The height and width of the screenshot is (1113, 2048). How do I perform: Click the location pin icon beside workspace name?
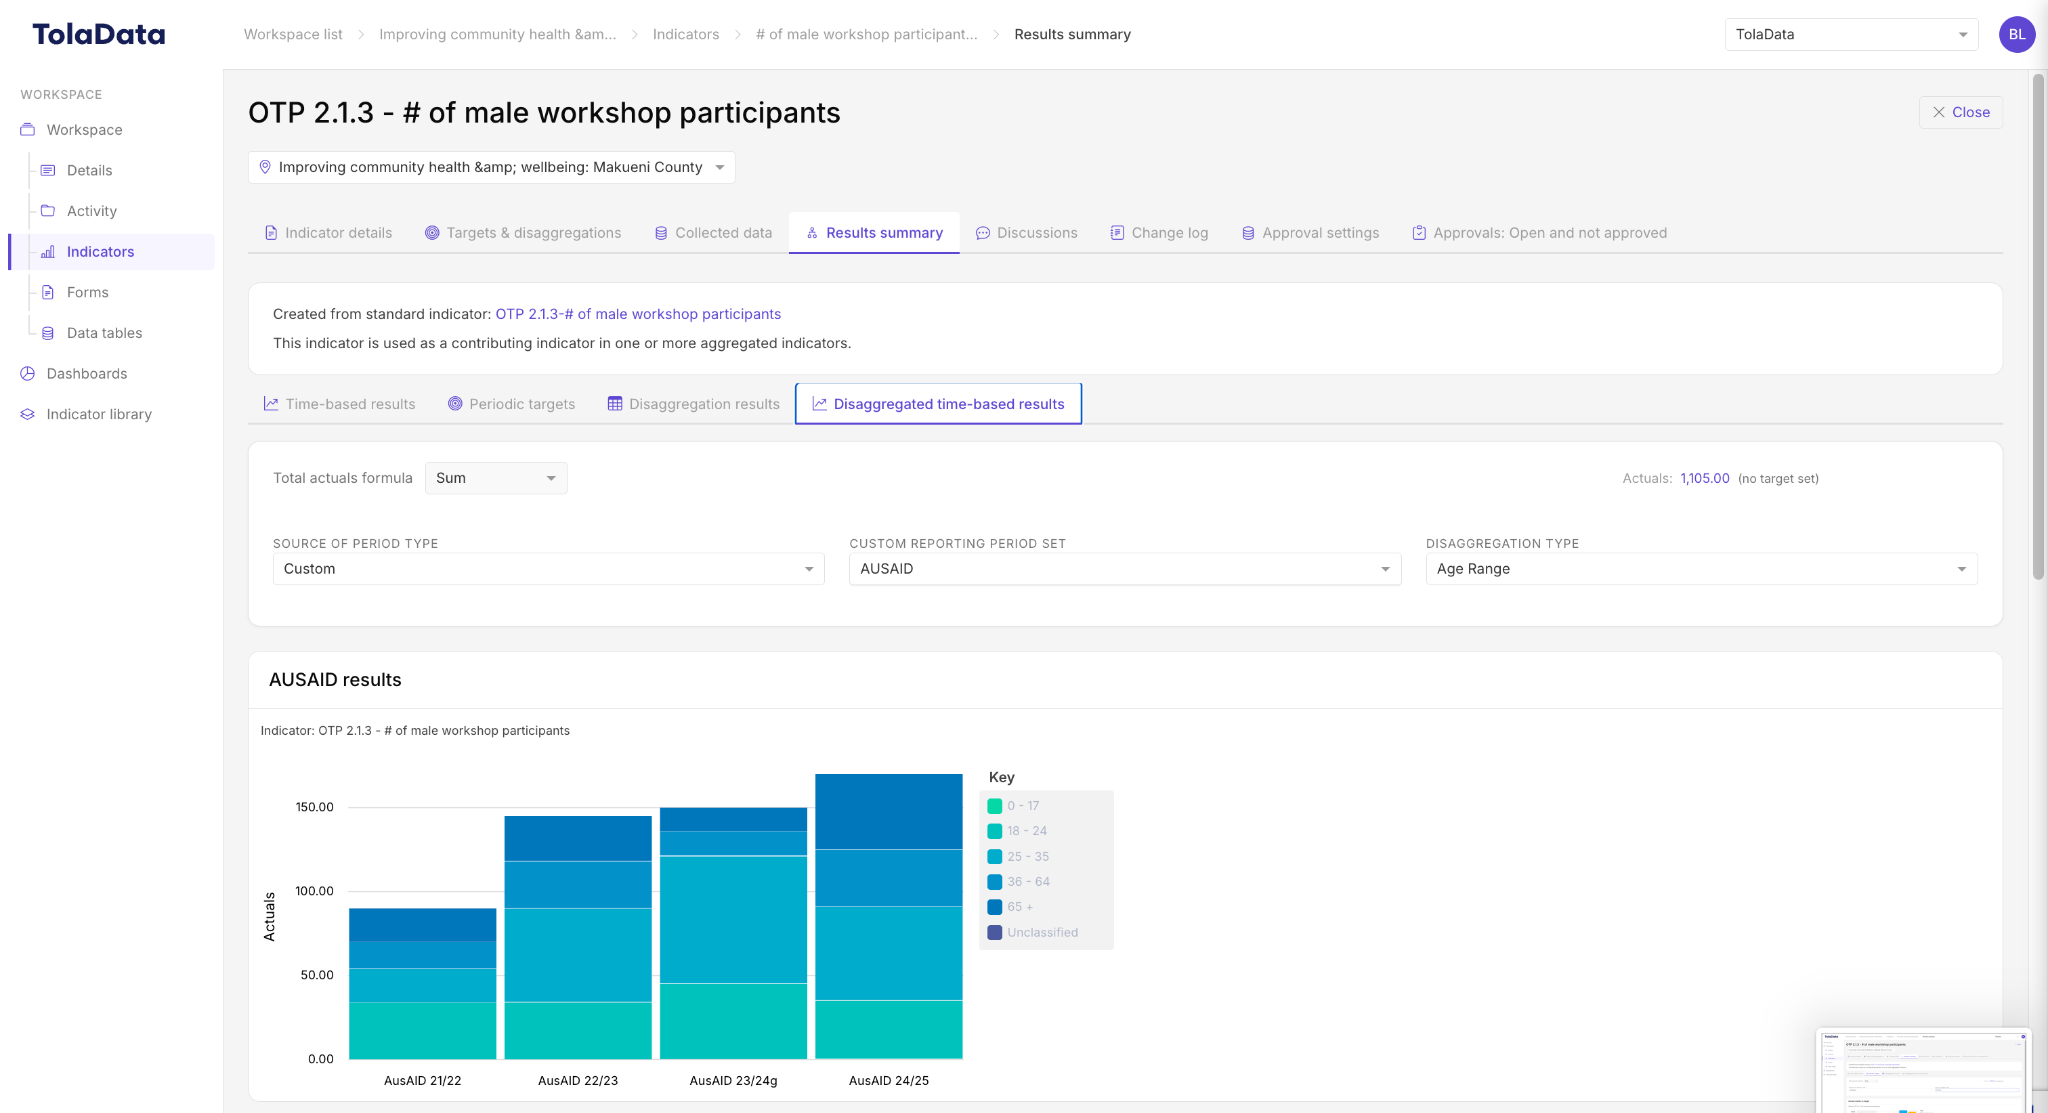(265, 167)
